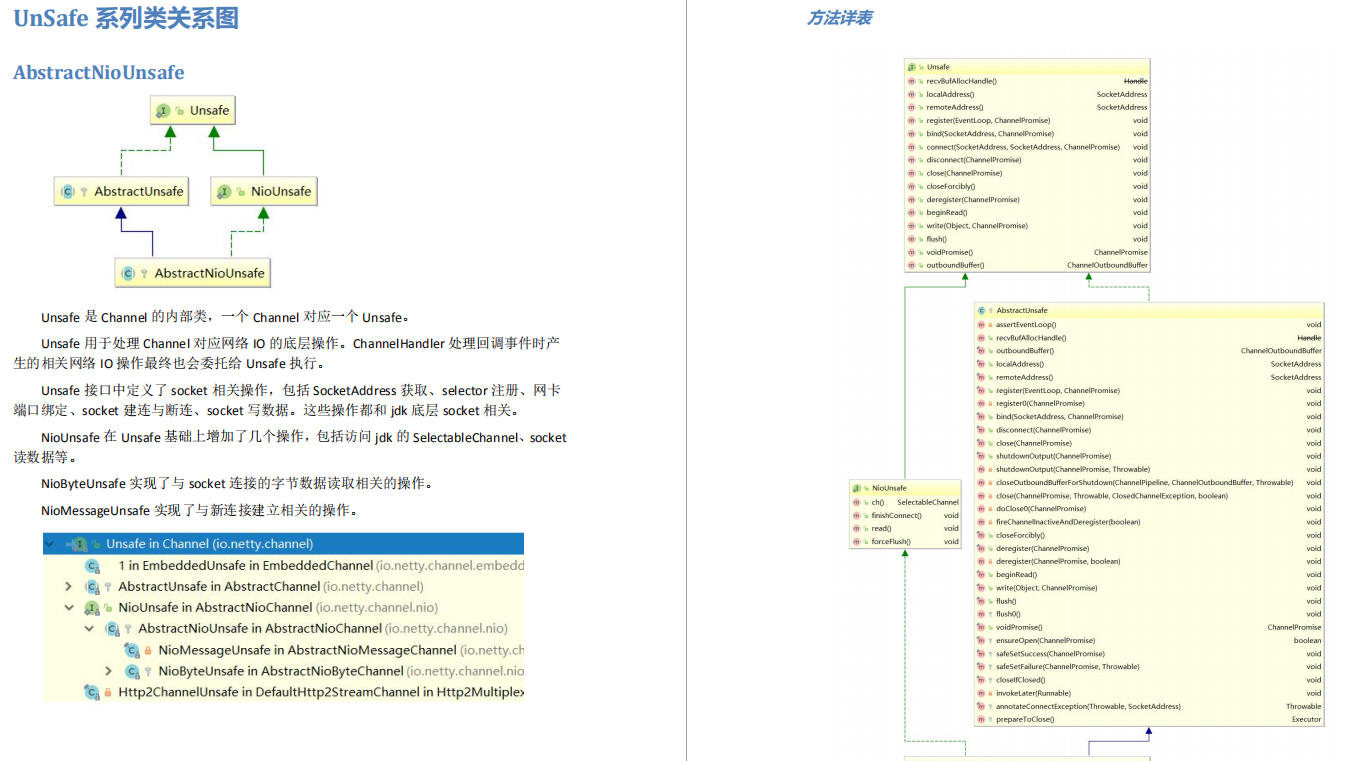The width and height of the screenshot is (1357, 761).
Task: Click localAddress() in the Unsafe method box
Action: click(x=950, y=94)
